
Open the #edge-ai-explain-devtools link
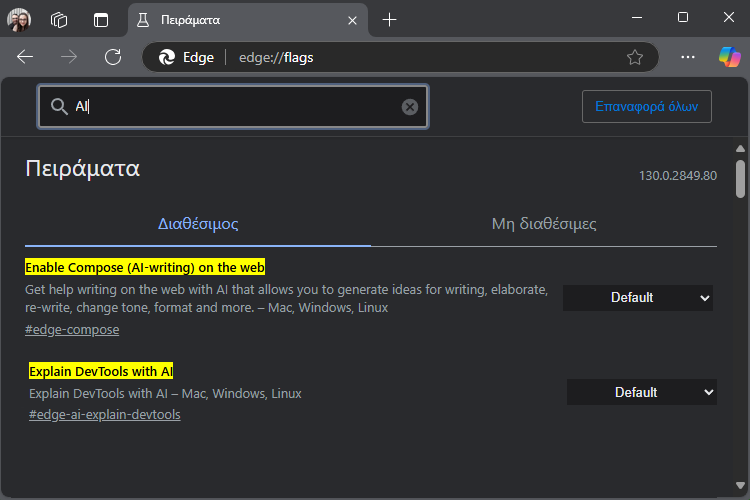(x=105, y=414)
